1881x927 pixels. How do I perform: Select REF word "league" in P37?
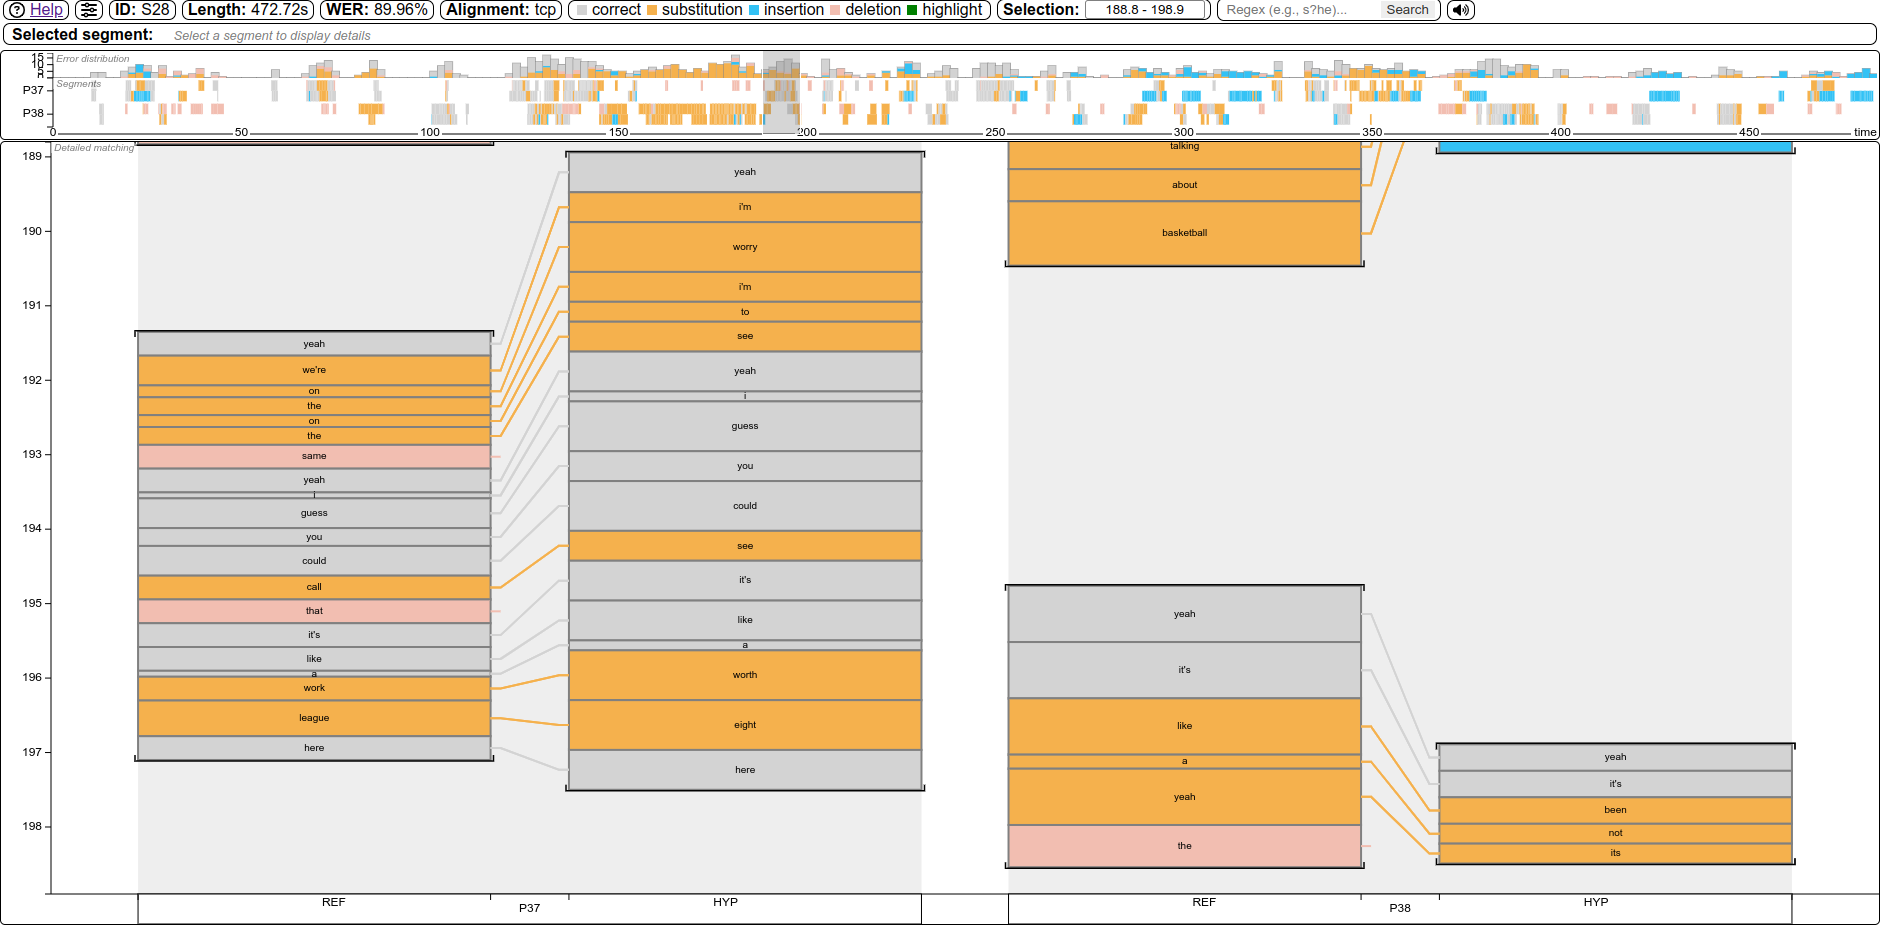pyautogui.click(x=314, y=718)
